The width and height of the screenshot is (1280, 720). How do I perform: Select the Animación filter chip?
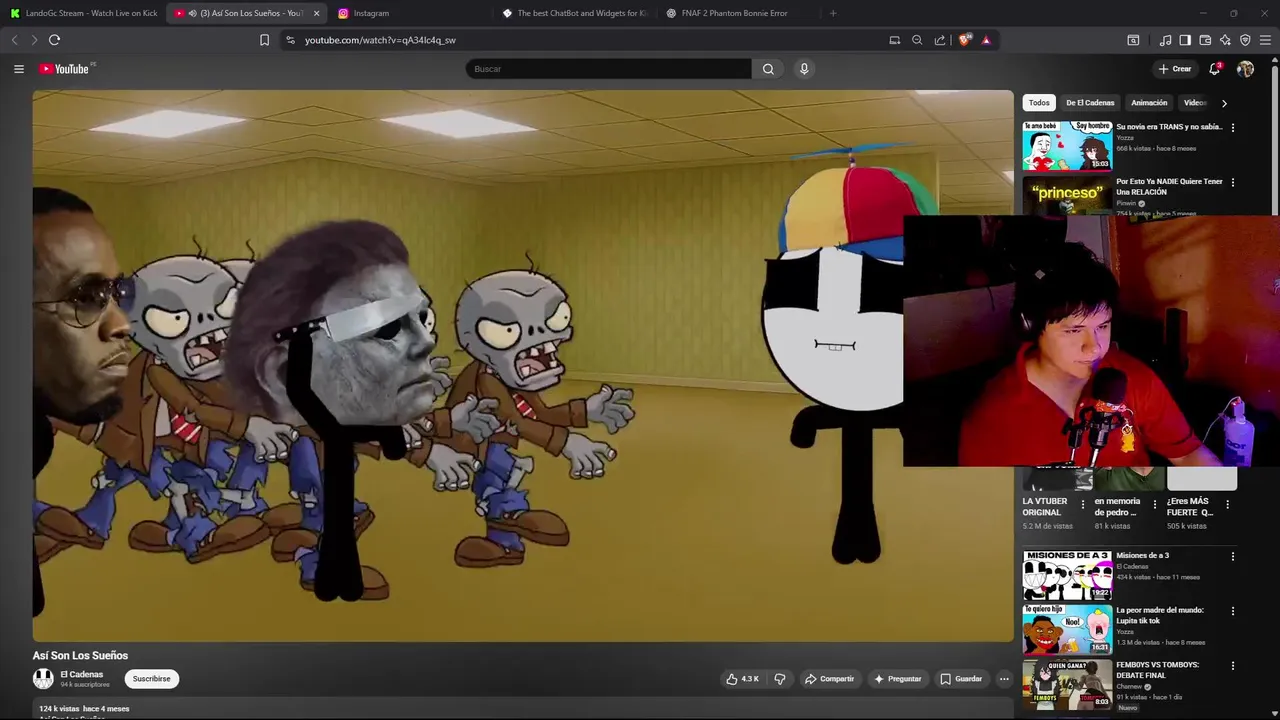point(1149,103)
